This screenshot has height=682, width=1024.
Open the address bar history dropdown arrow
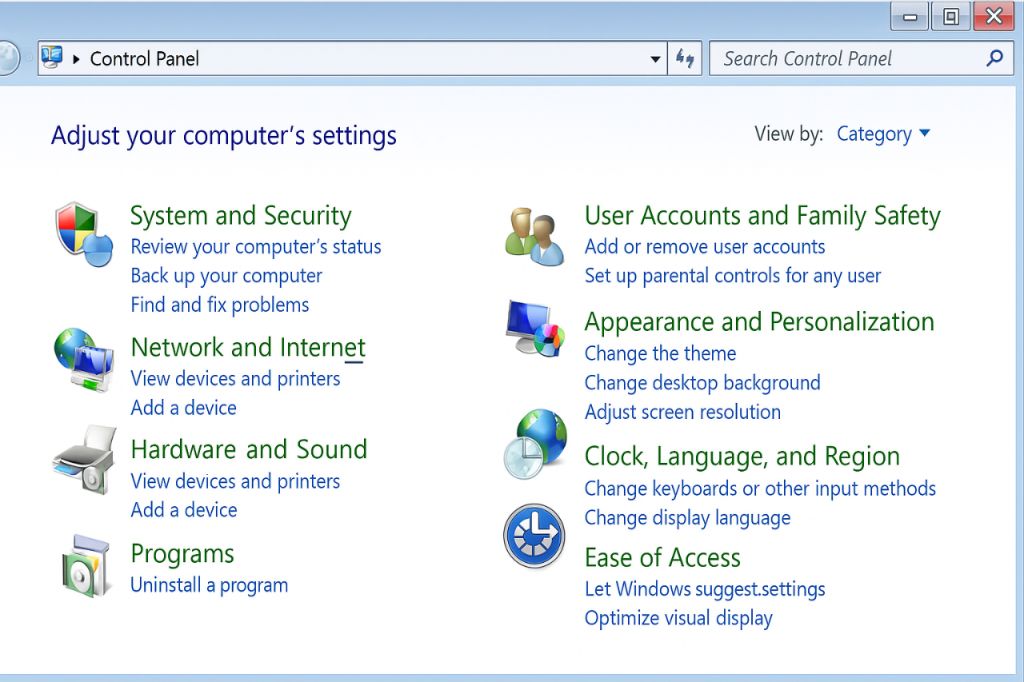(x=655, y=59)
